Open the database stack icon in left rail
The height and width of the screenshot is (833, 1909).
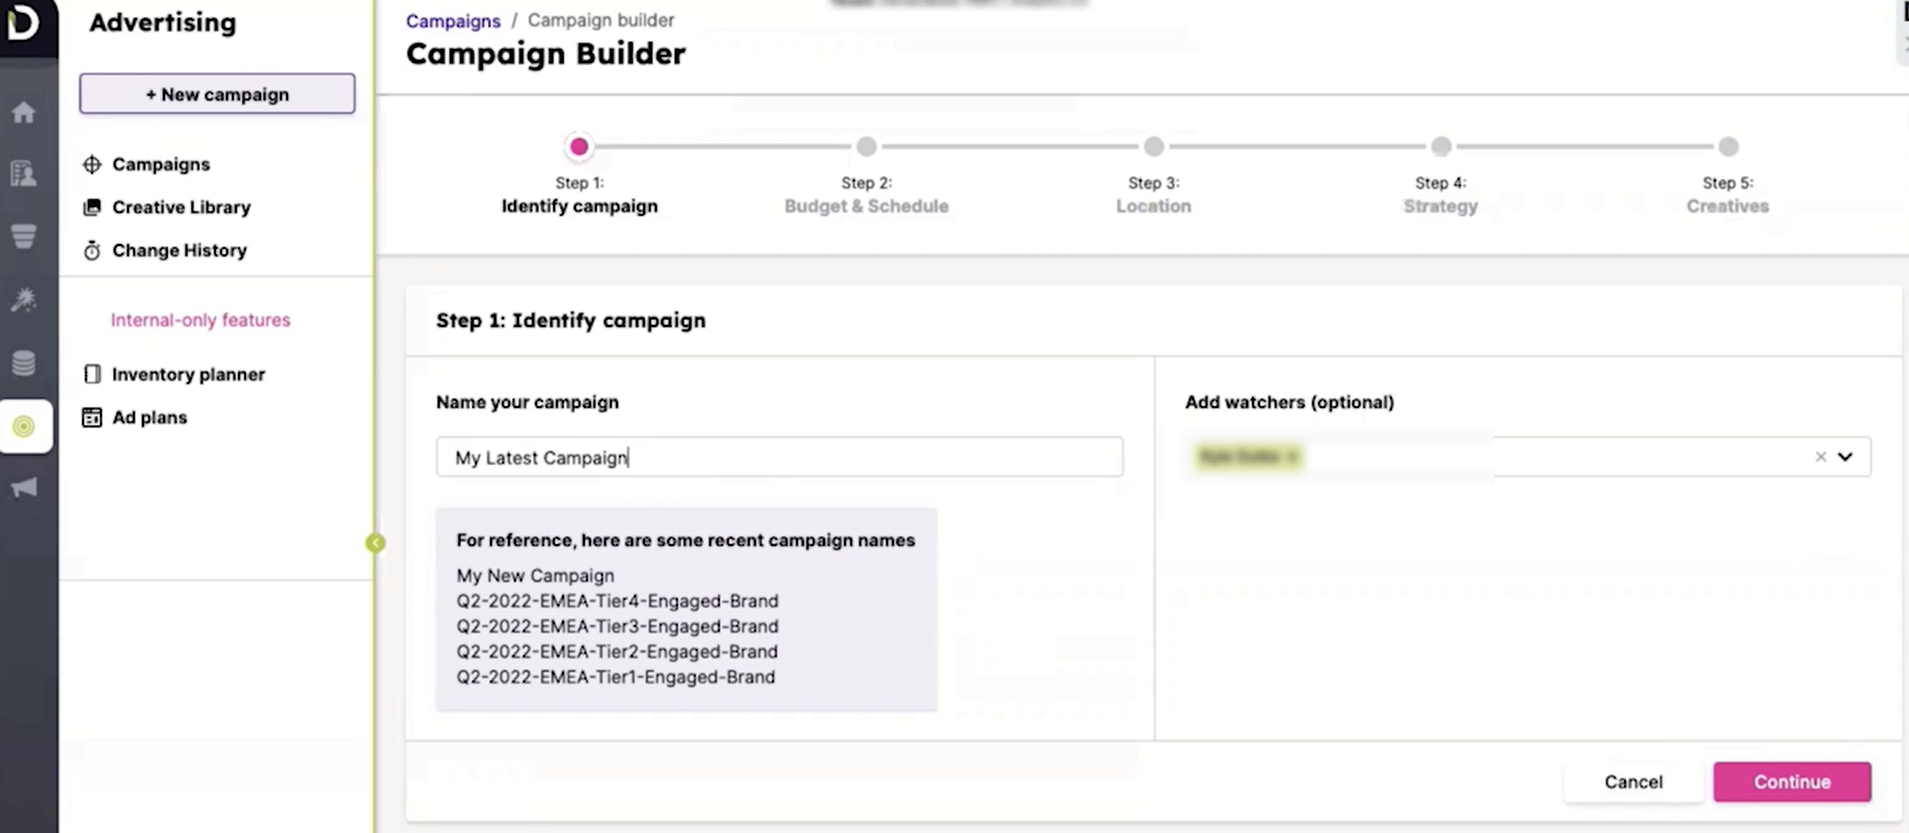24,363
